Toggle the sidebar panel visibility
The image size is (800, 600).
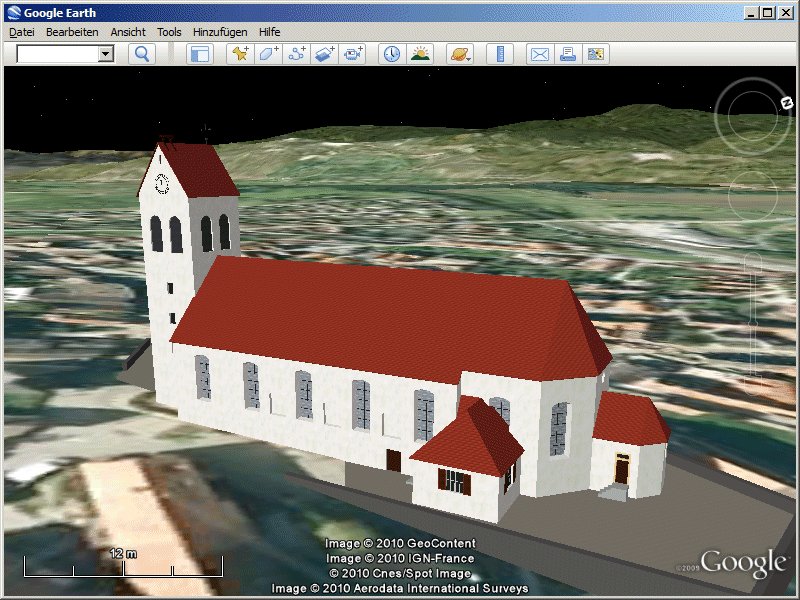[200, 54]
